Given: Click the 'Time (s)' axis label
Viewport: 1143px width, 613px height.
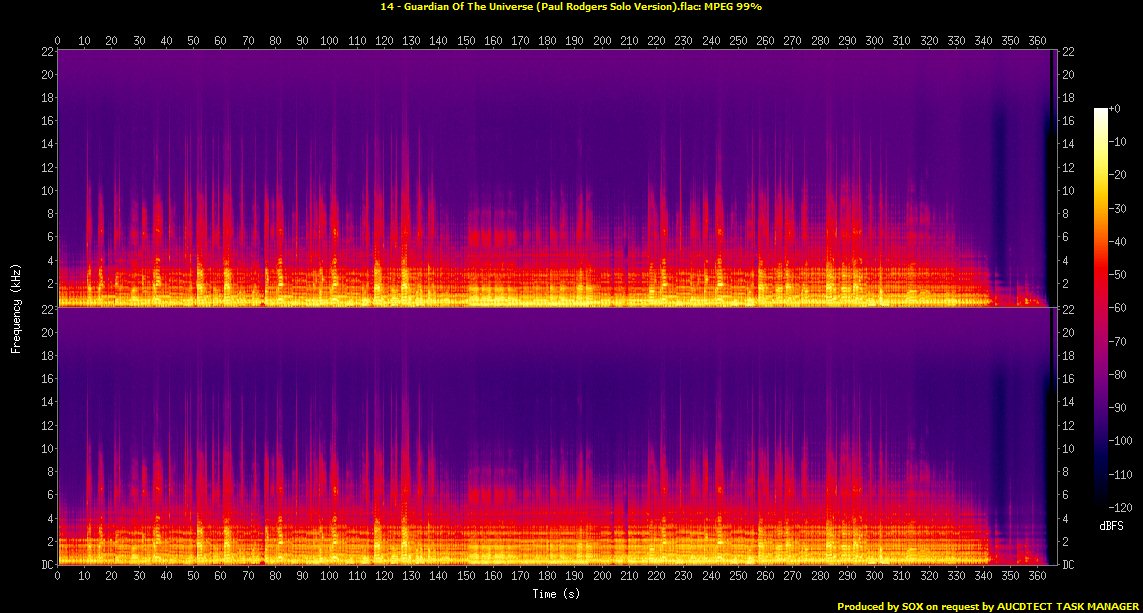Looking at the screenshot, I should pos(553,594).
